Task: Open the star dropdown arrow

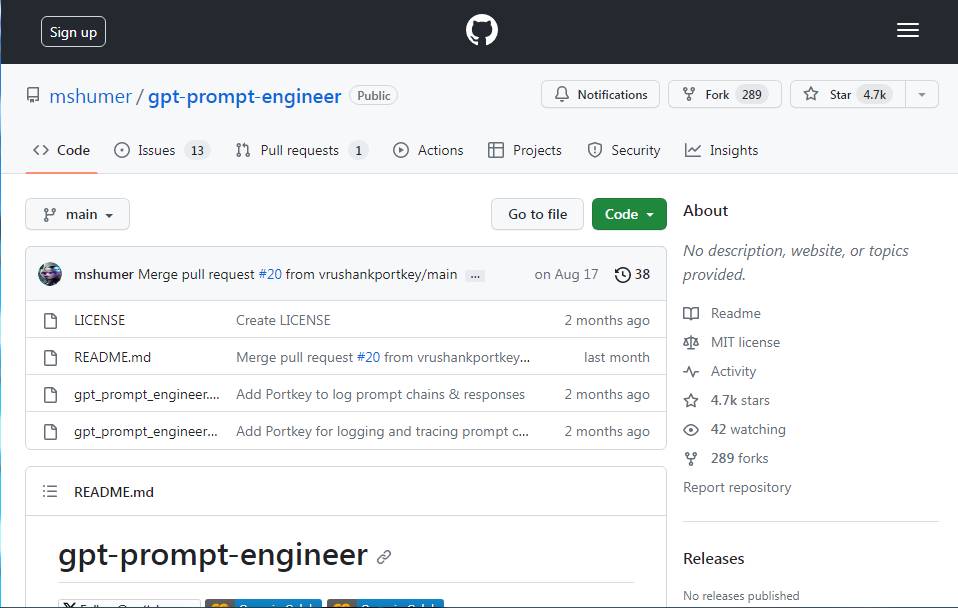Action: click(921, 94)
